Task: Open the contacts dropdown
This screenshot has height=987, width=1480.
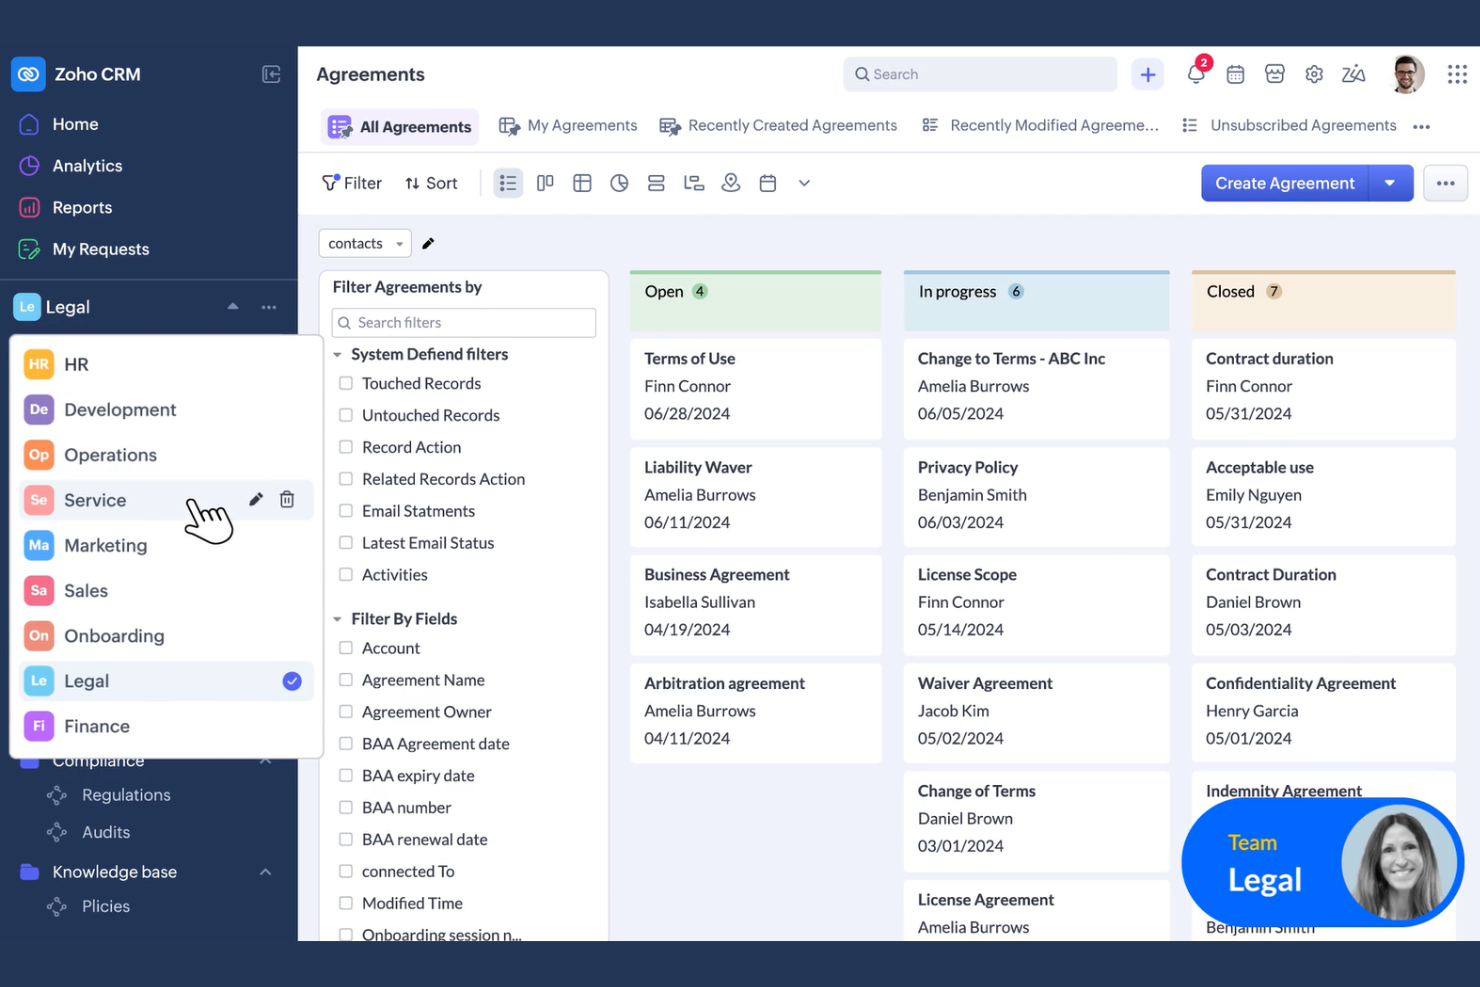Action: point(364,243)
